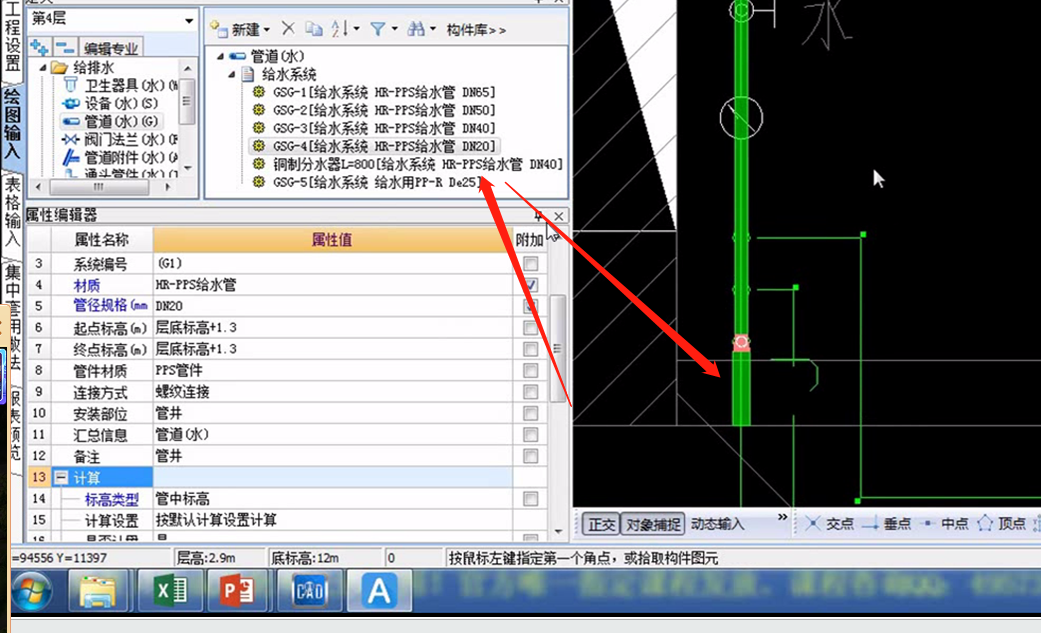Click the add specialty plus icon
The image size is (1041, 633).
tap(40, 47)
